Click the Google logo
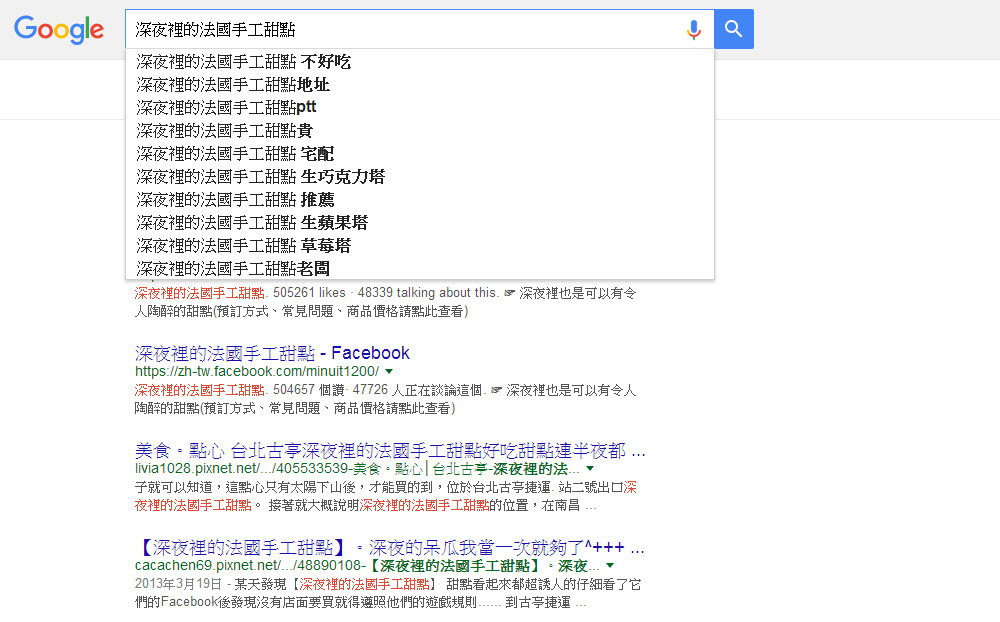Image resolution: width=1000 pixels, height=622 pixels. click(59, 29)
